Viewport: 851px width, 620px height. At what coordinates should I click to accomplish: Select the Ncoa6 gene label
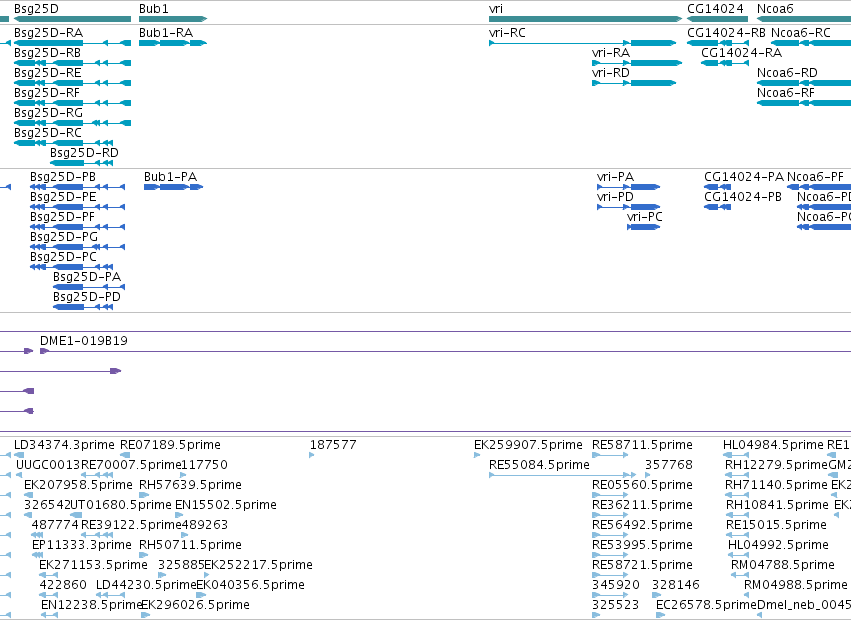coord(775,9)
